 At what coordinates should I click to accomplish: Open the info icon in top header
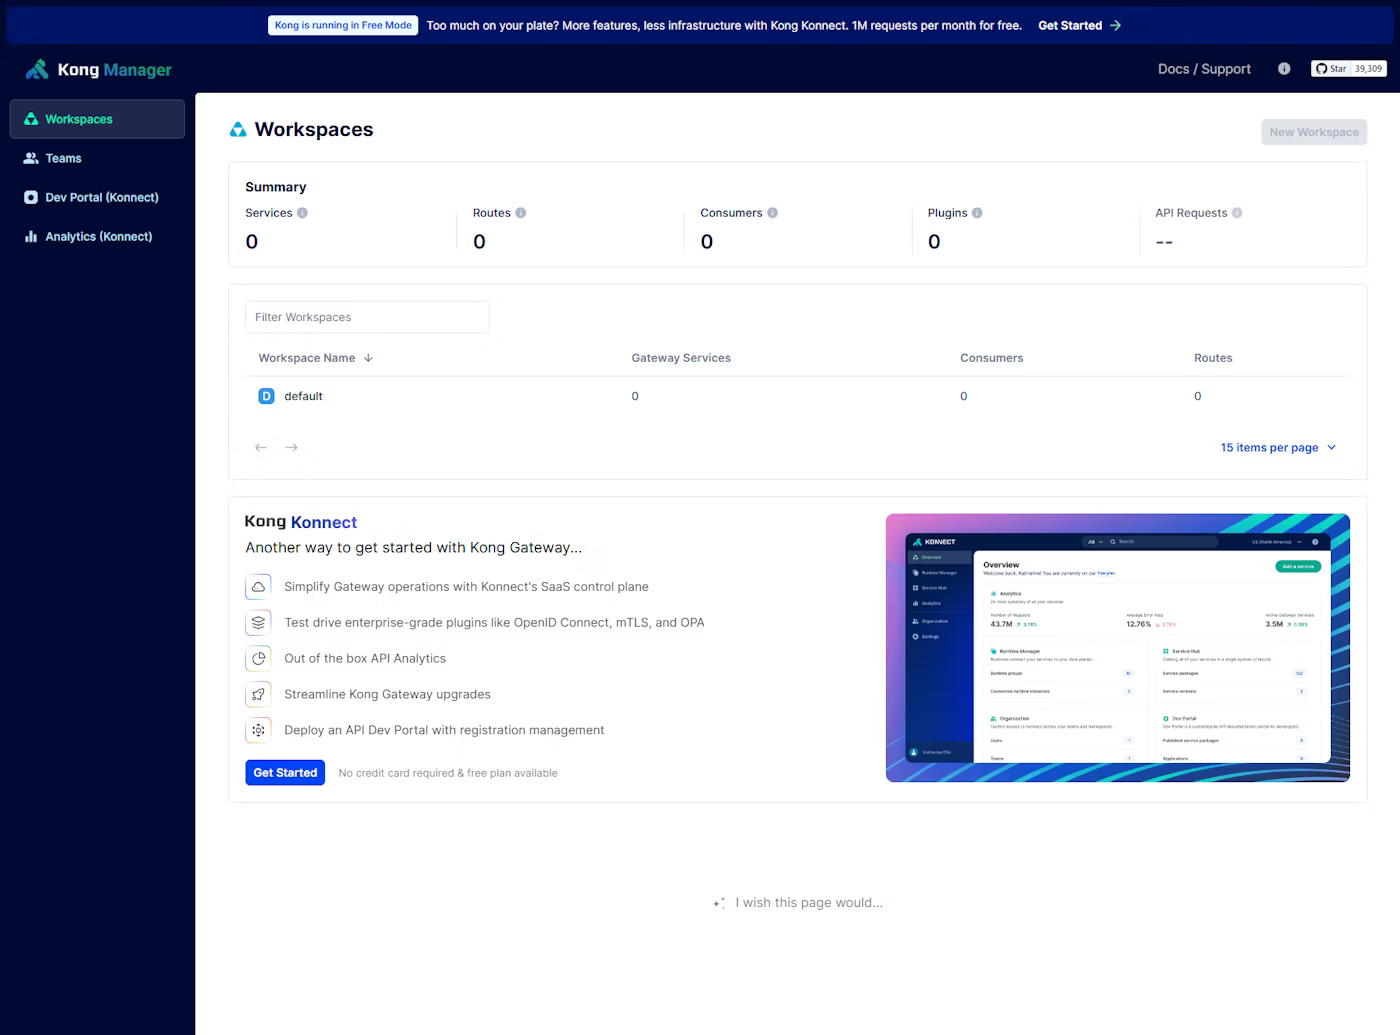1284,69
